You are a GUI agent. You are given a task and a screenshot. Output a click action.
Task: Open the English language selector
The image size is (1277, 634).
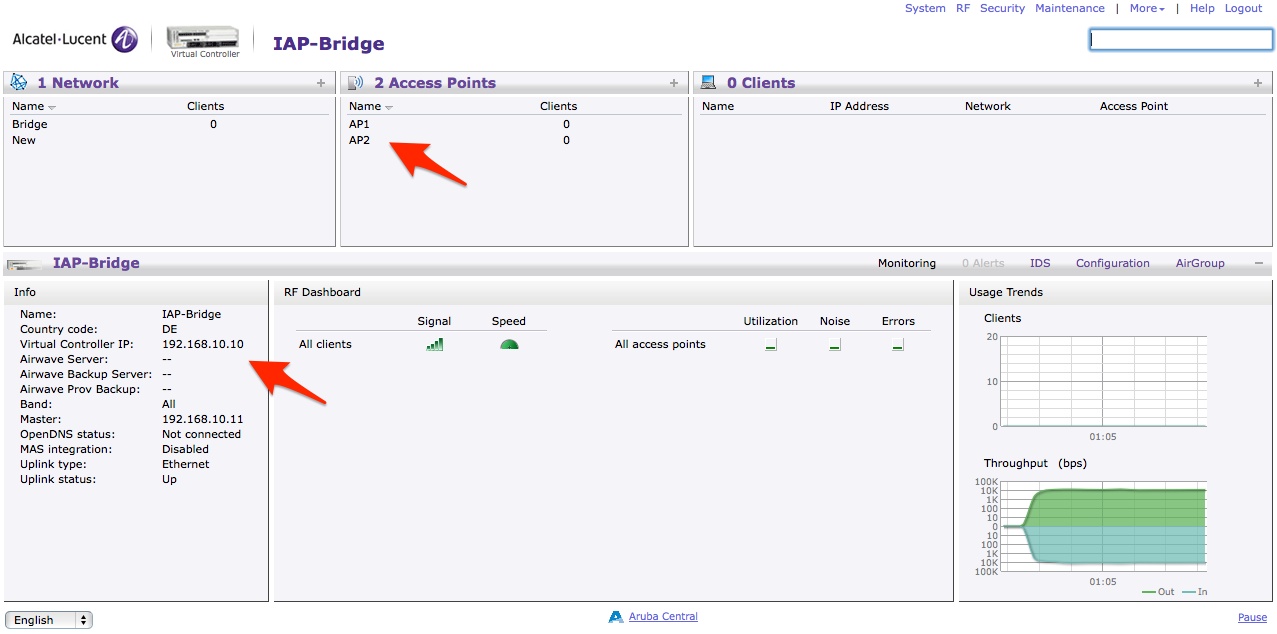[x=48, y=620]
